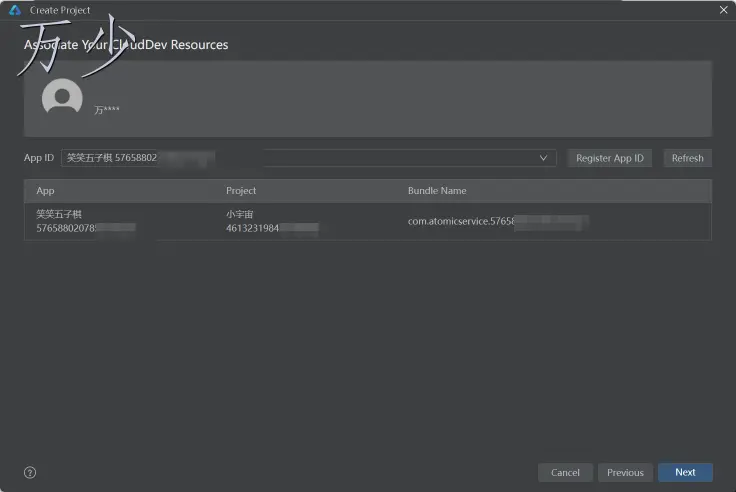Click the Project column header

pyautogui.click(x=241, y=191)
